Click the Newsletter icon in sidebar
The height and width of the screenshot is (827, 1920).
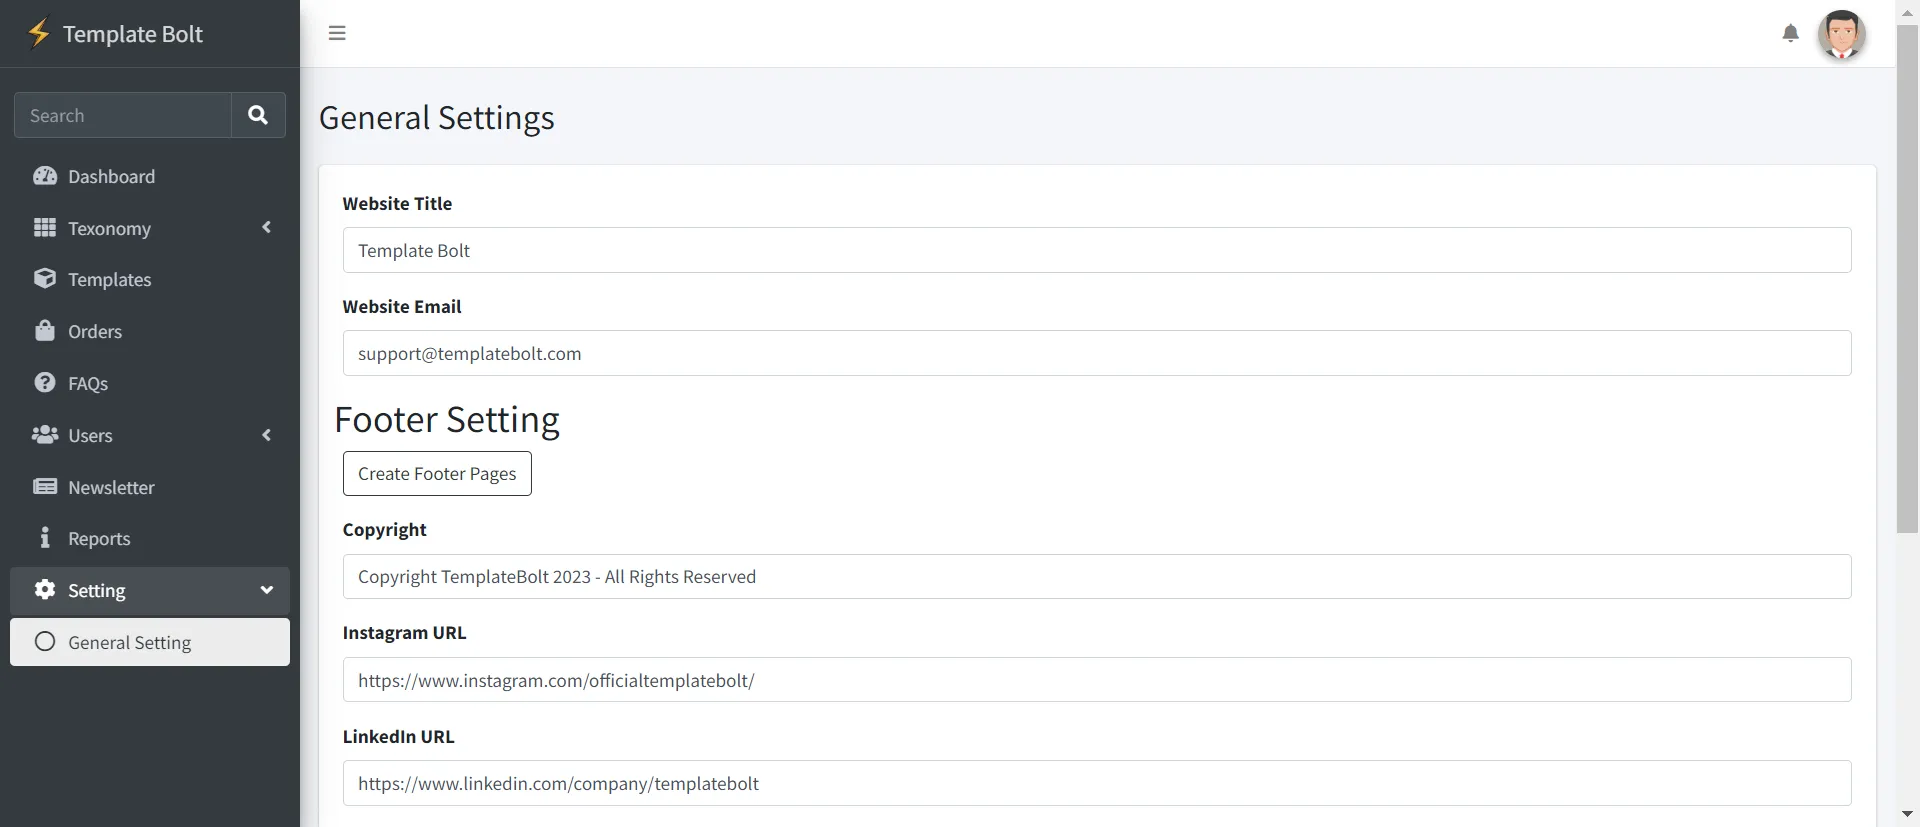click(45, 487)
